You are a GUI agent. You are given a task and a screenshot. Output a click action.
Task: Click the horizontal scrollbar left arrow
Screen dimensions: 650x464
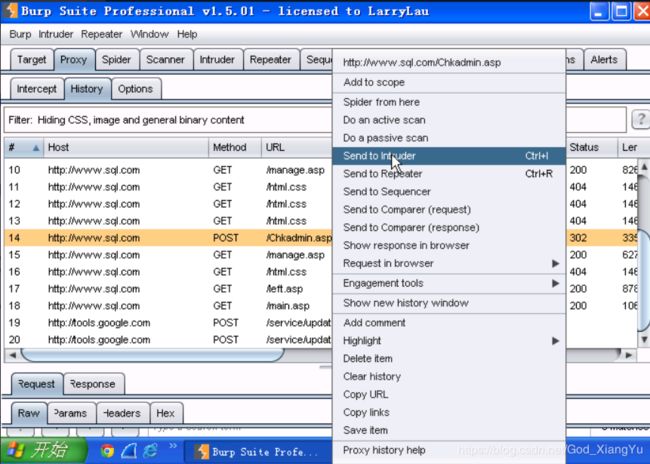tap(12, 355)
